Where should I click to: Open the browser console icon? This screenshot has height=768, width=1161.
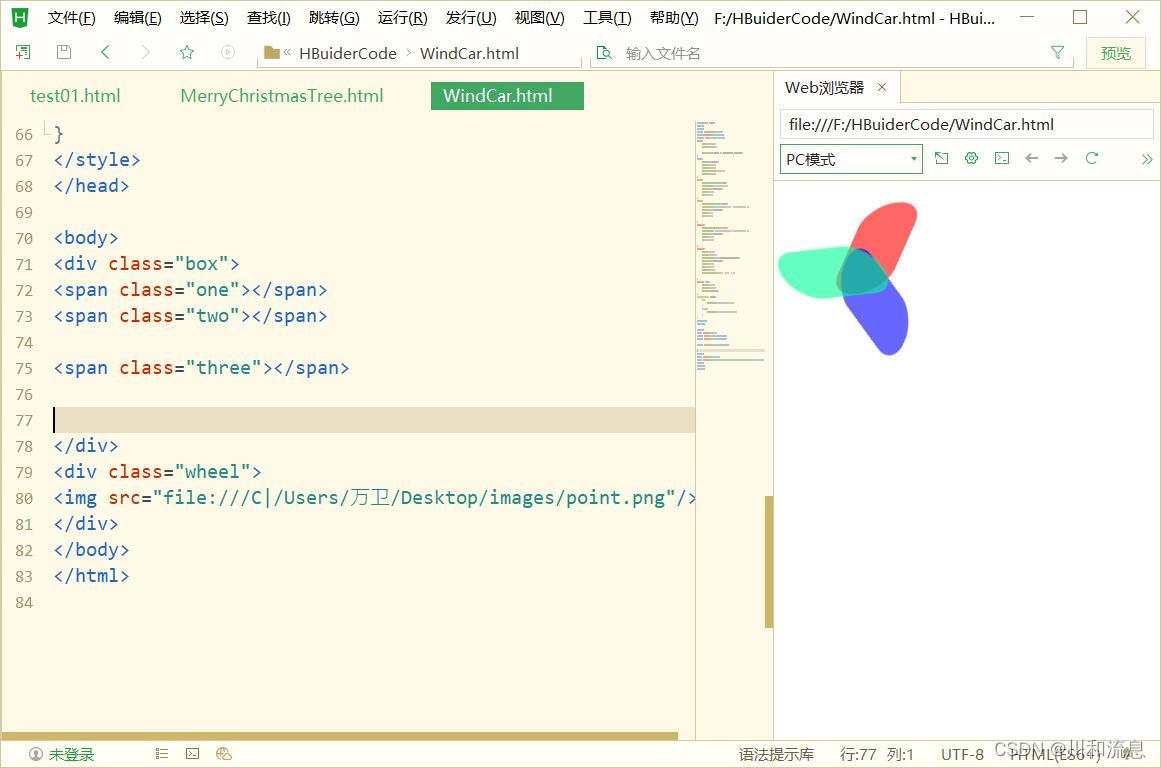click(x=1002, y=158)
